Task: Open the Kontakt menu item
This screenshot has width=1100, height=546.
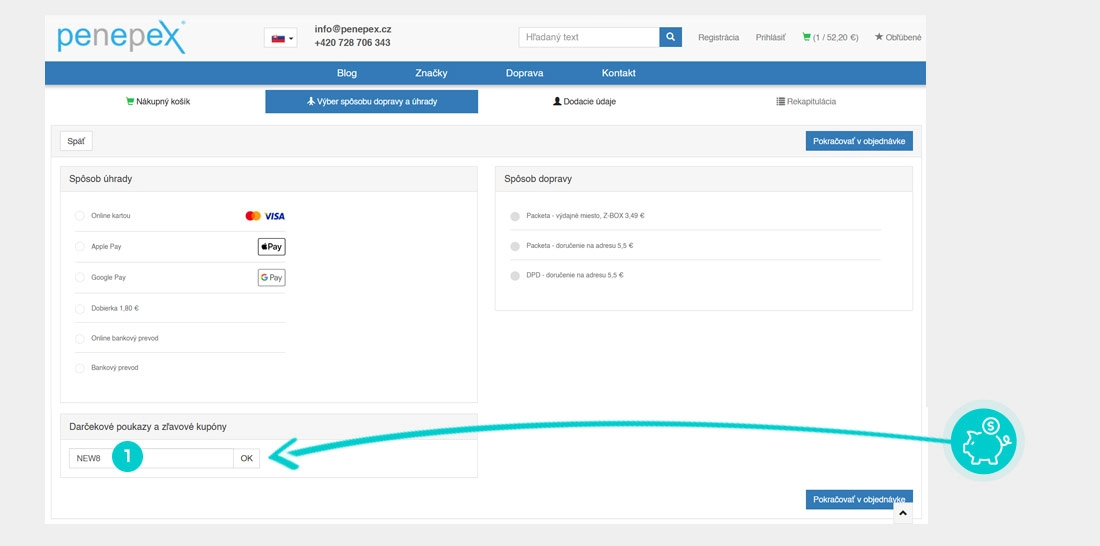Action: tap(619, 73)
